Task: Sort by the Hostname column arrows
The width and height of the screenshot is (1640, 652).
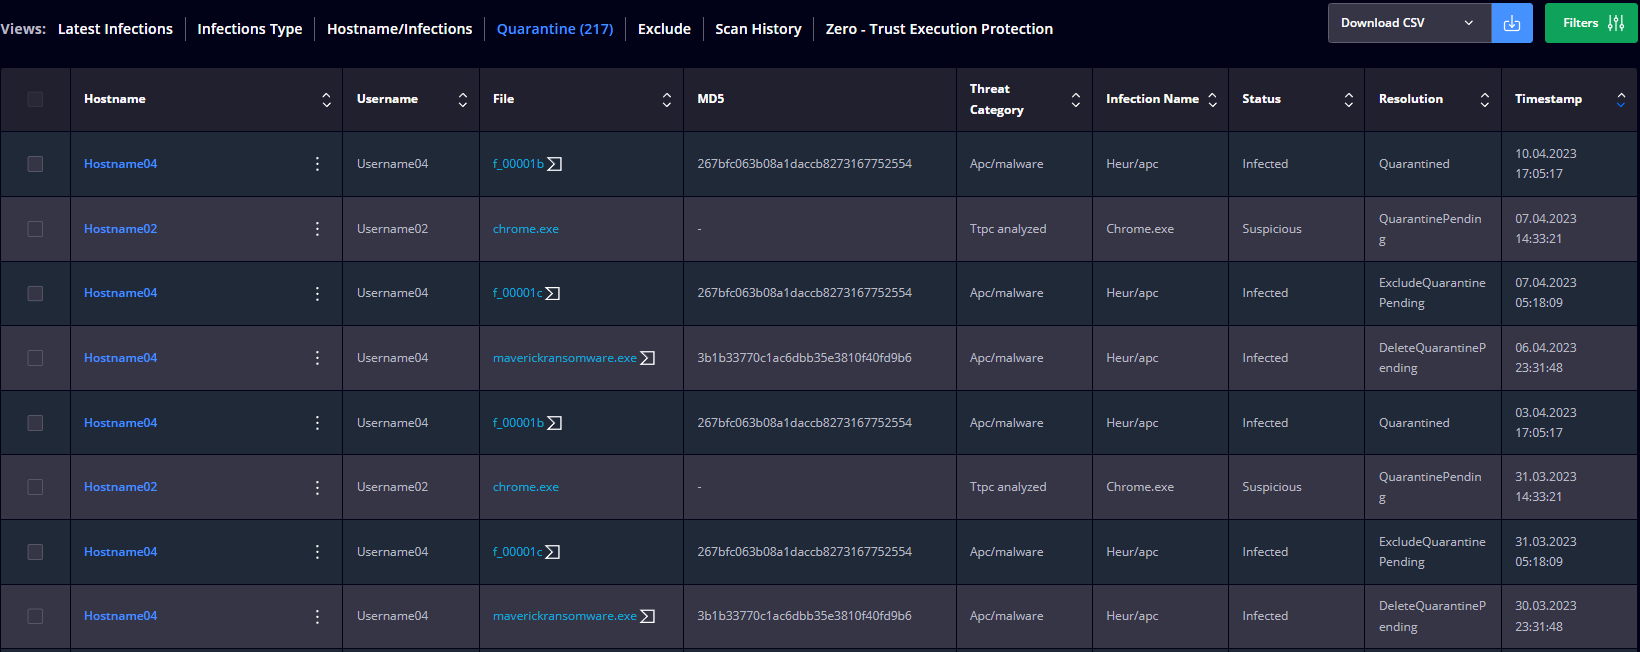Action: coord(326,99)
